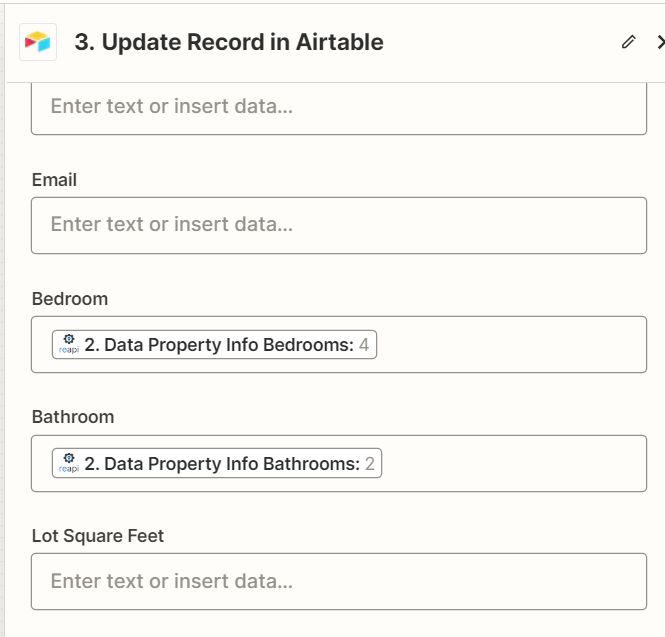Click the reapi icon in Bathrooms pill
This screenshot has height=637, width=665.
coord(69,463)
